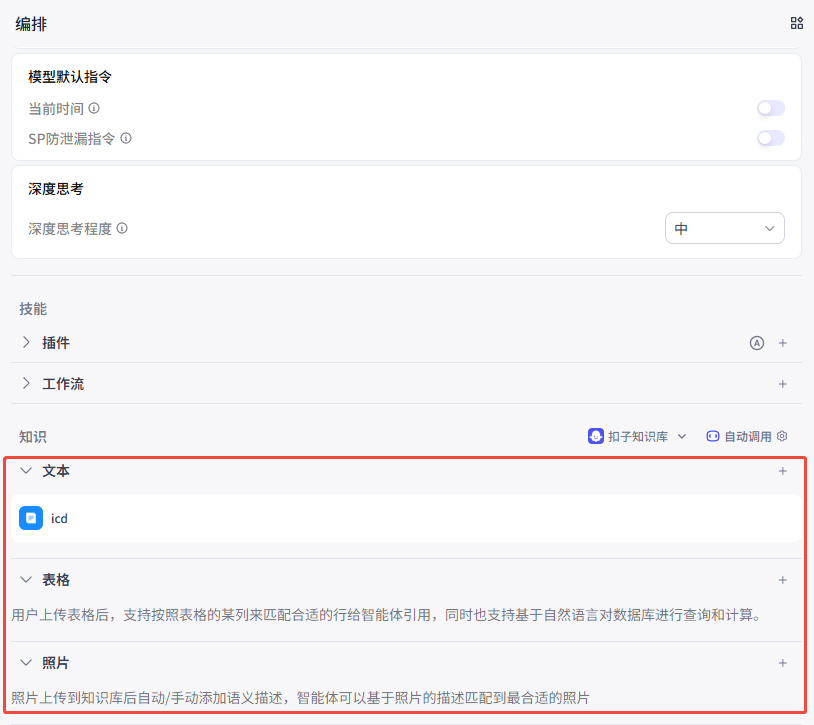Expand the 插件 section
The width and height of the screenshot is (814, 725).
tap(24, 342)
